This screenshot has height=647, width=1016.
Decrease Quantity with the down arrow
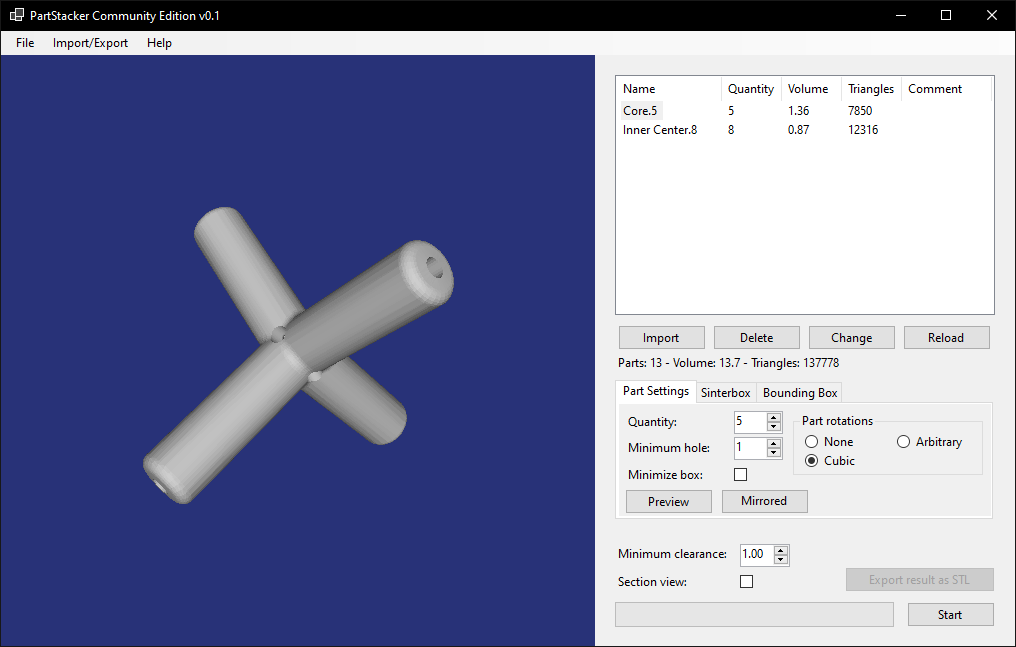(773, 426)
